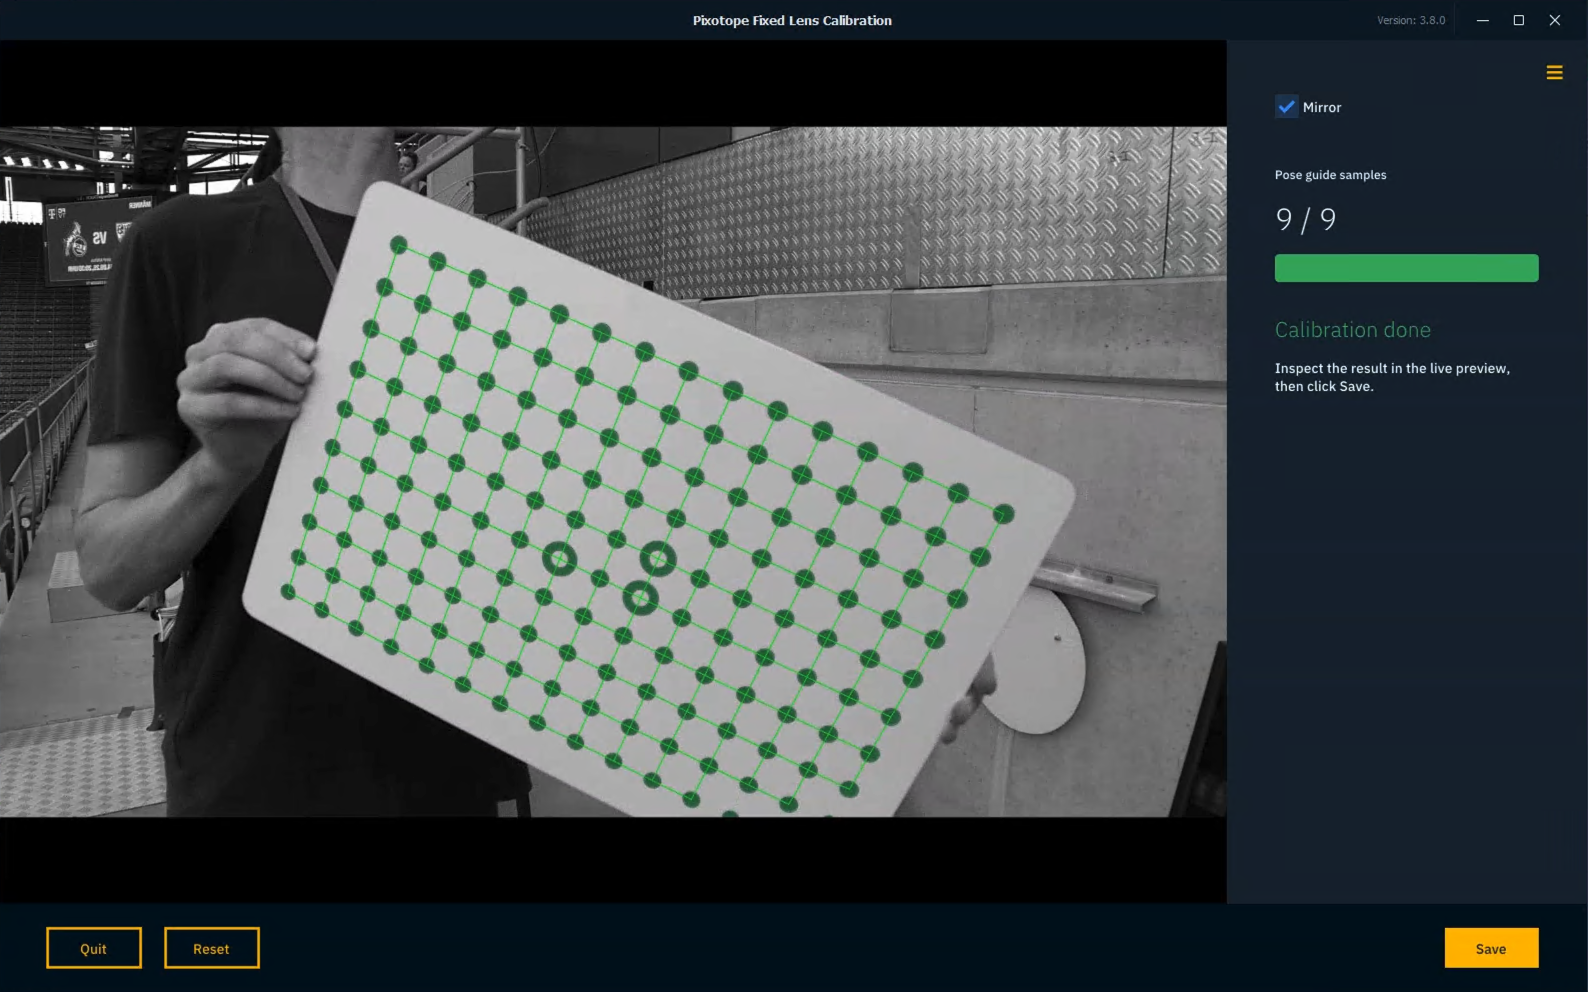Image resolution: width=1588 pixels, height=992 pixels.
Task: Maximize the Pixotope calibration window
Action: 1519,20
